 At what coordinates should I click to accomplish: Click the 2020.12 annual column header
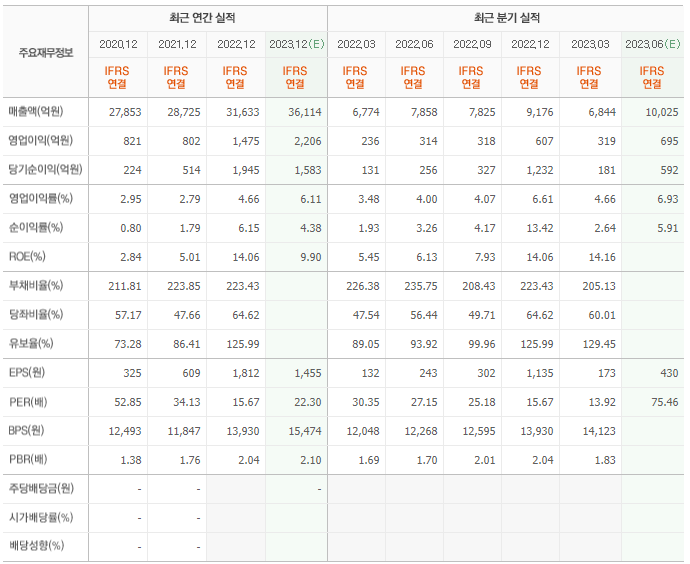pyautogui.click(x=118, y=44)
